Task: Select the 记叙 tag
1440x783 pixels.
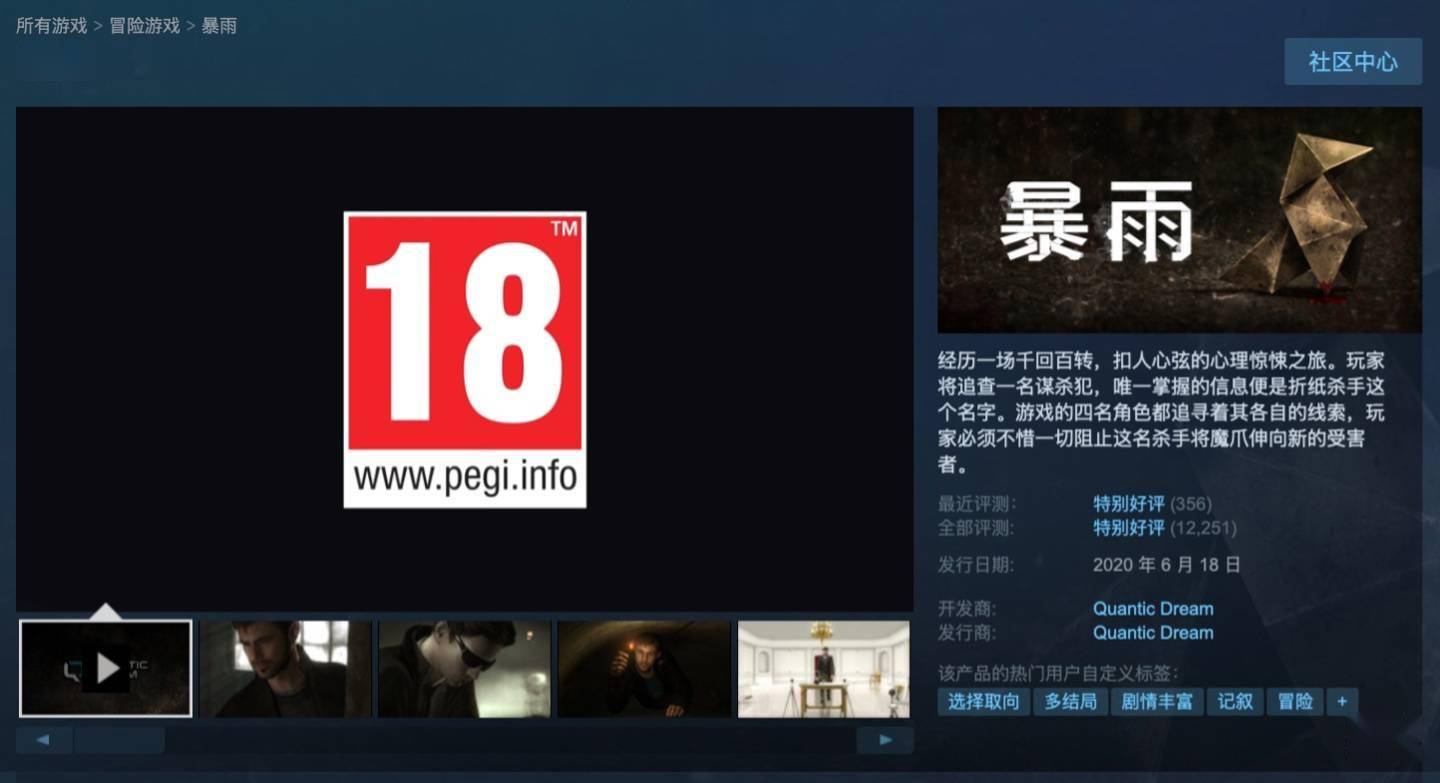Action: (1236, 701)
